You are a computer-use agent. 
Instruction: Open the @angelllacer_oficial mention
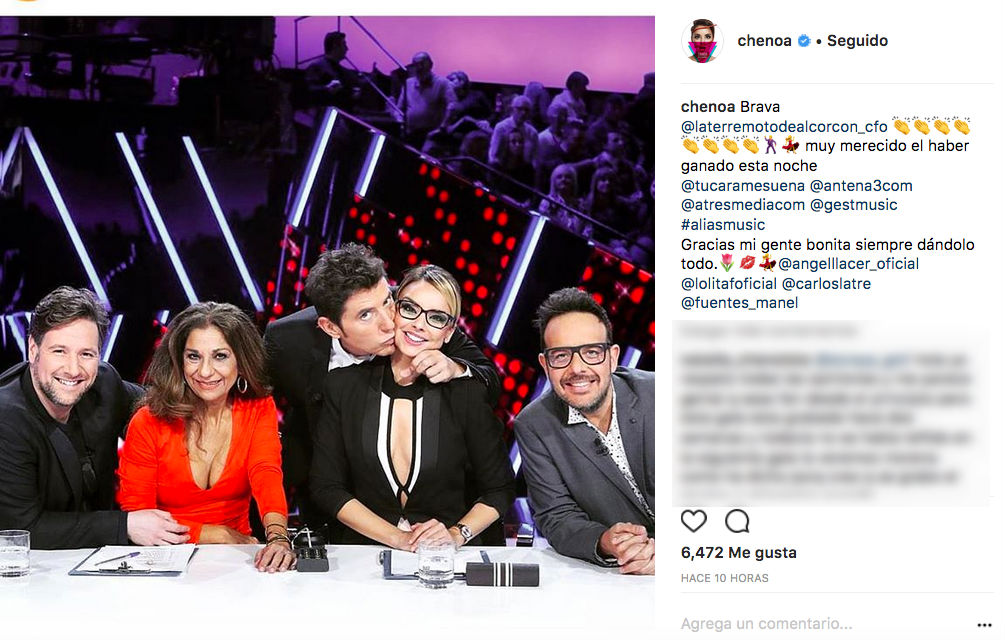(848, 264)
